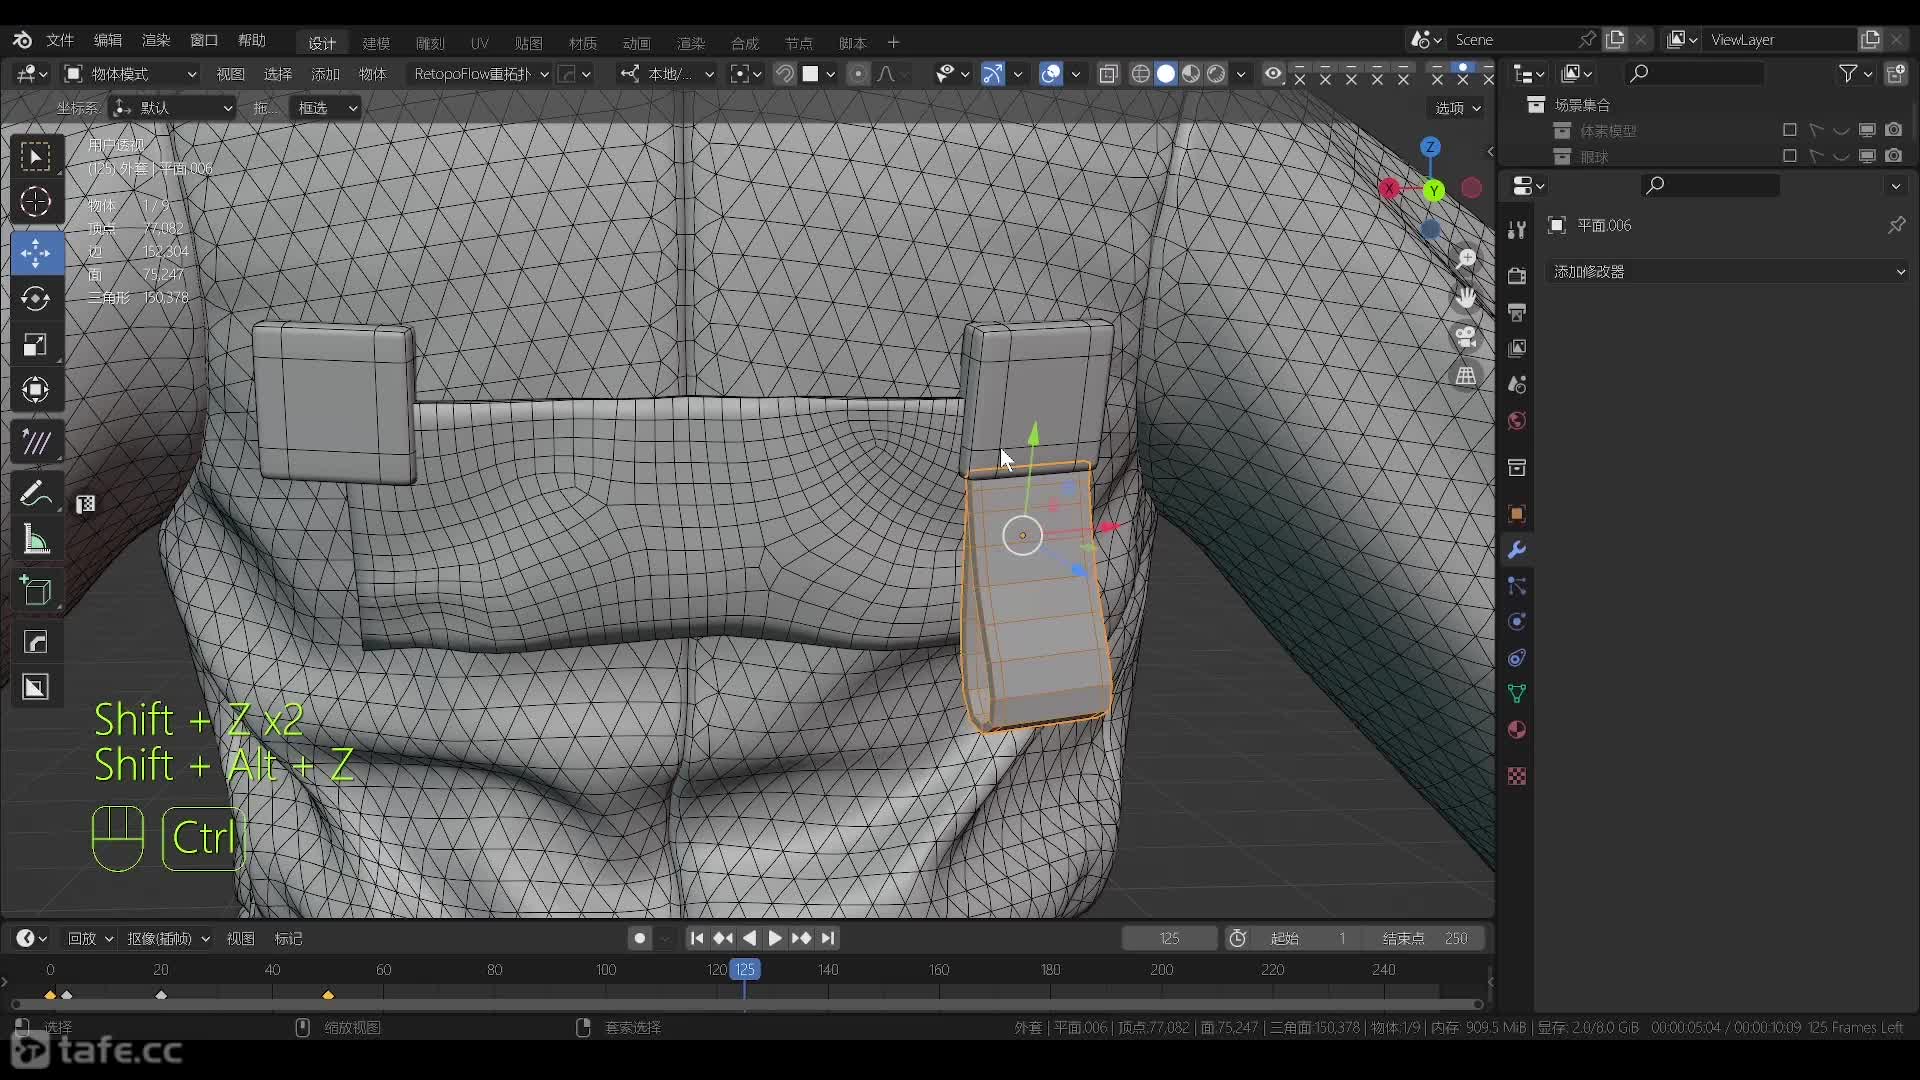Toggle viewport gizmos display
1920x1080 pixels.
tap(992, 74)
